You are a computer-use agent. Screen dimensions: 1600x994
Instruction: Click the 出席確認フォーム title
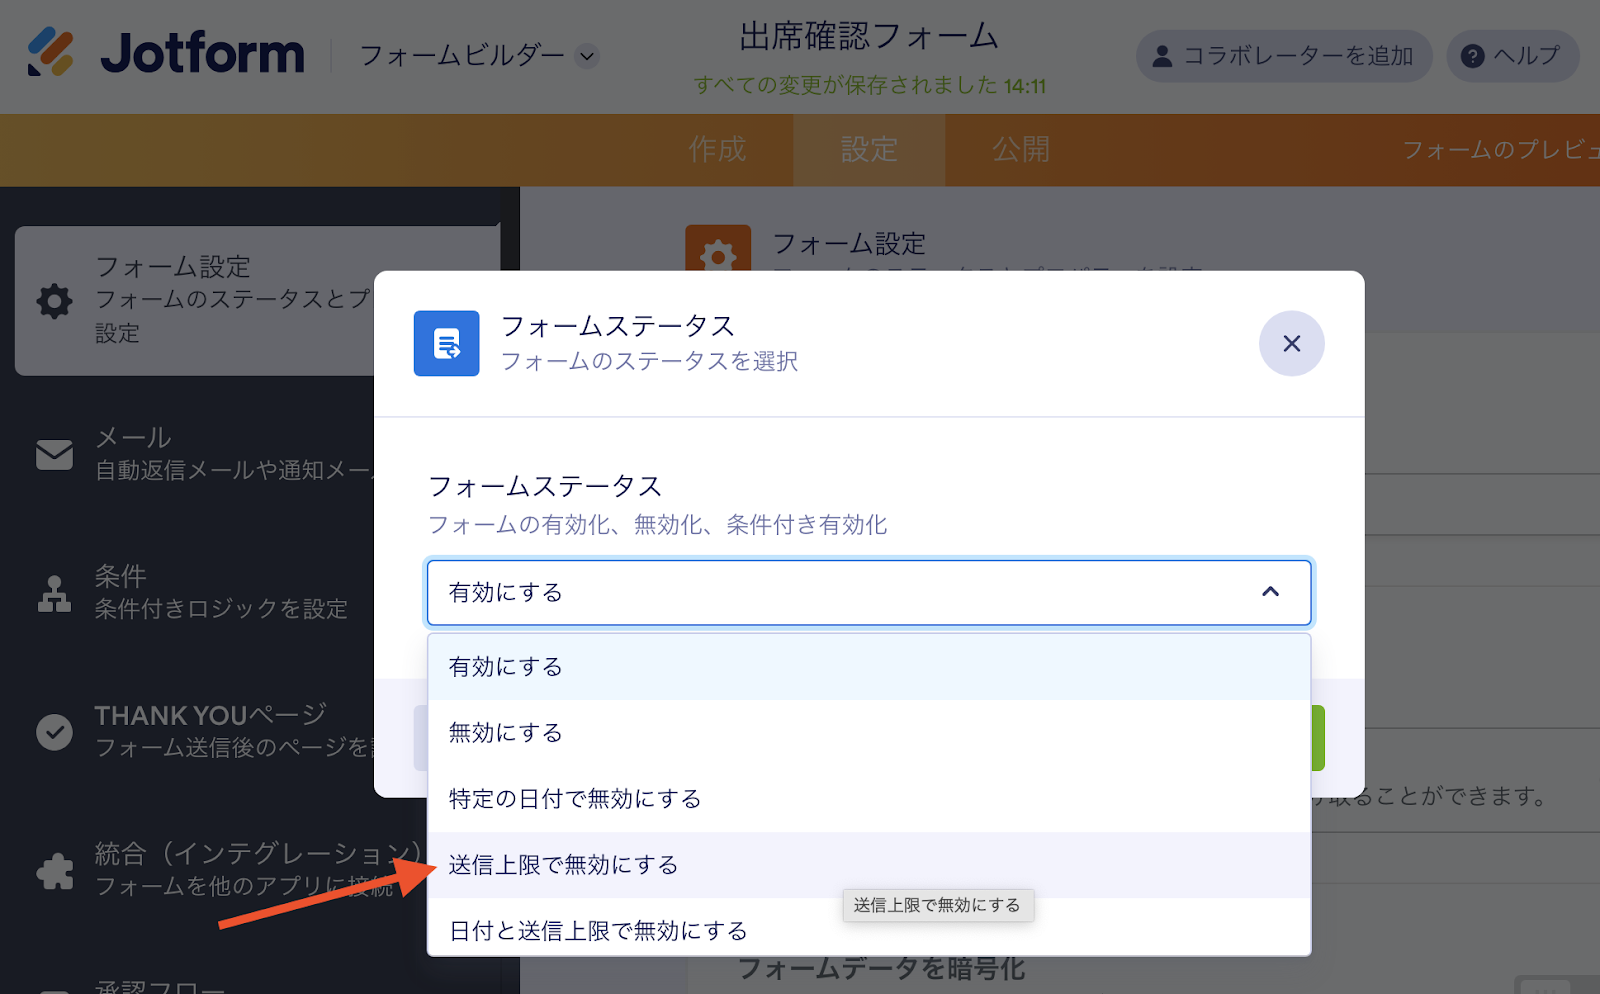tap(869, 37)
